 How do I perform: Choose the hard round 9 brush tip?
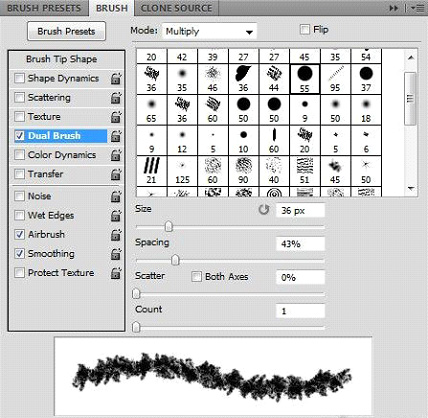click(x=305, y=110)
